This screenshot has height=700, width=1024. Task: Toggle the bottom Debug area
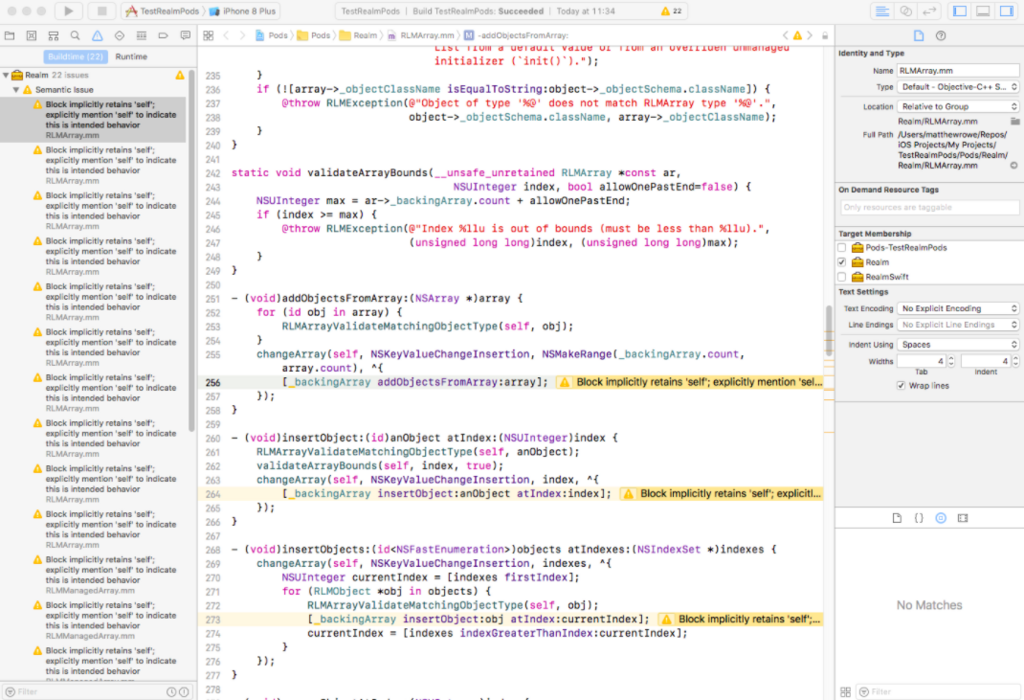983,11
